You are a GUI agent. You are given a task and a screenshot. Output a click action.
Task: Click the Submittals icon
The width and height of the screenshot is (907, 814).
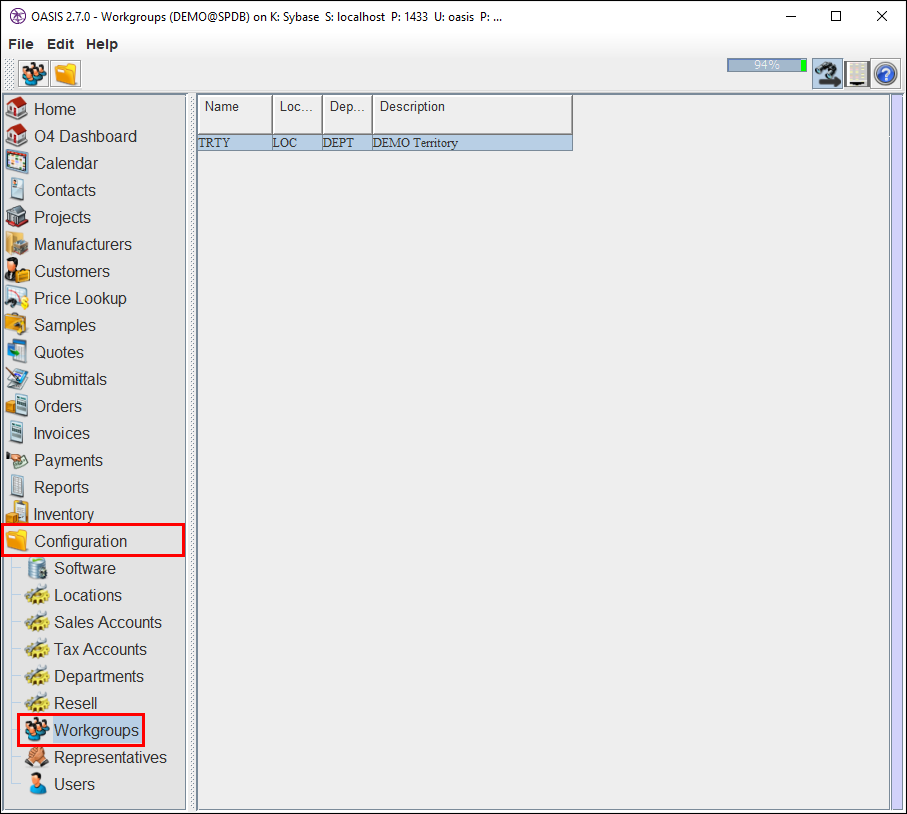click(x=17, y=379)
